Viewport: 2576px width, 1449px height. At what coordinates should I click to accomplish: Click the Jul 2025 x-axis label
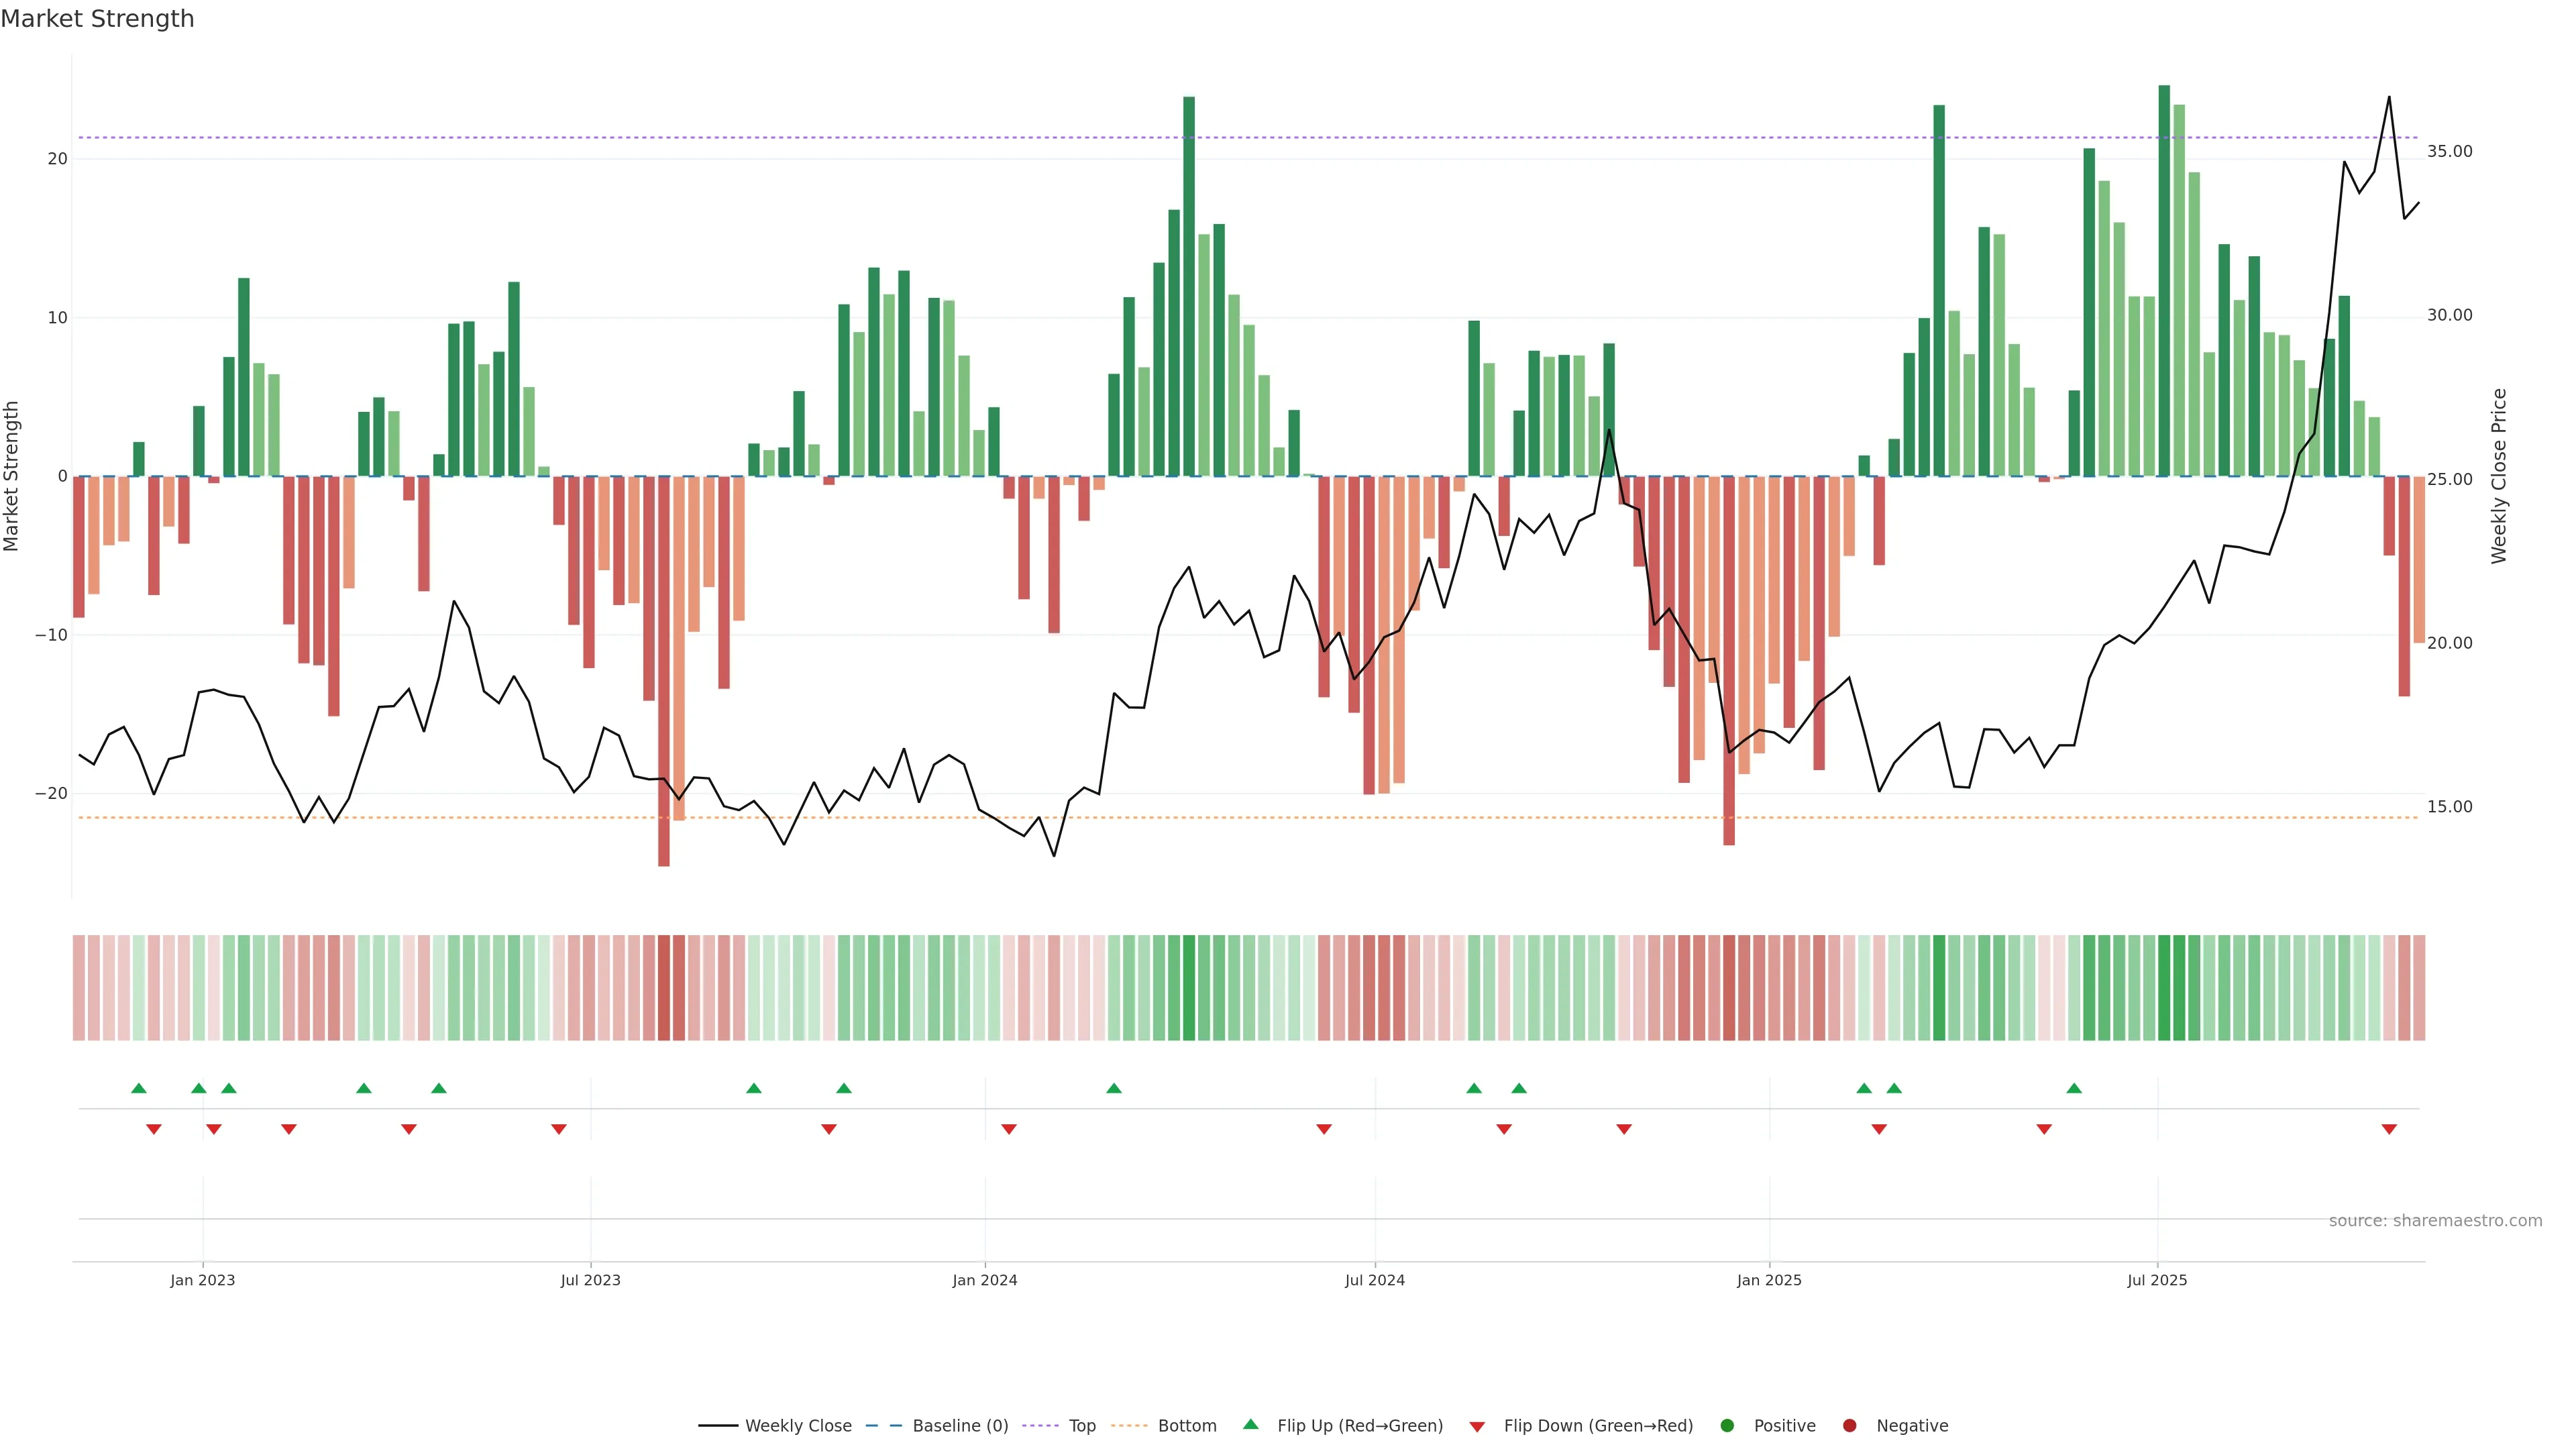coord(2157,1280)
